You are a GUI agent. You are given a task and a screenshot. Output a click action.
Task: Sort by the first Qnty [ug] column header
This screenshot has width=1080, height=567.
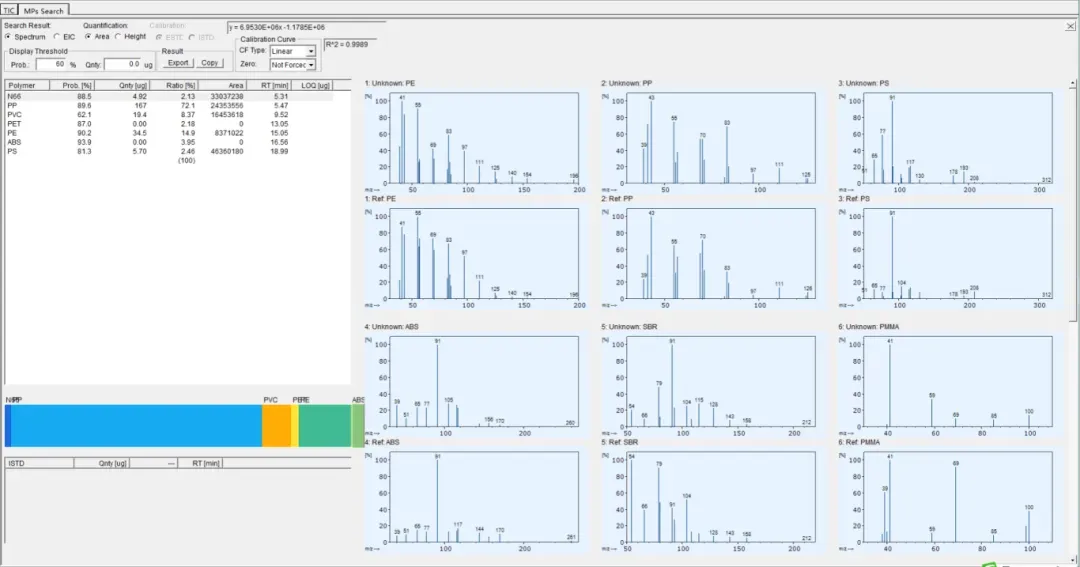tap(122, 85)
